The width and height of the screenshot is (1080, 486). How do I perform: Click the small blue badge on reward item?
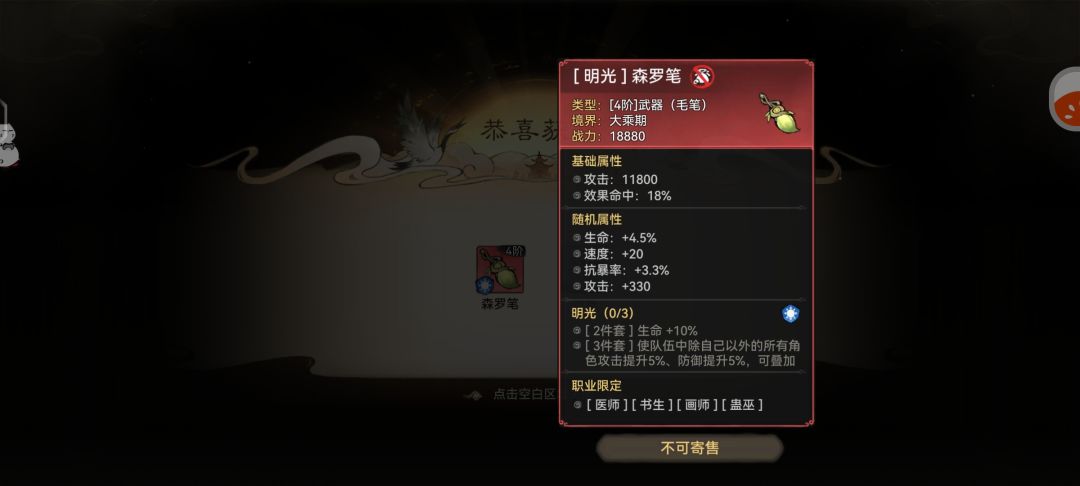pos(485,285)
